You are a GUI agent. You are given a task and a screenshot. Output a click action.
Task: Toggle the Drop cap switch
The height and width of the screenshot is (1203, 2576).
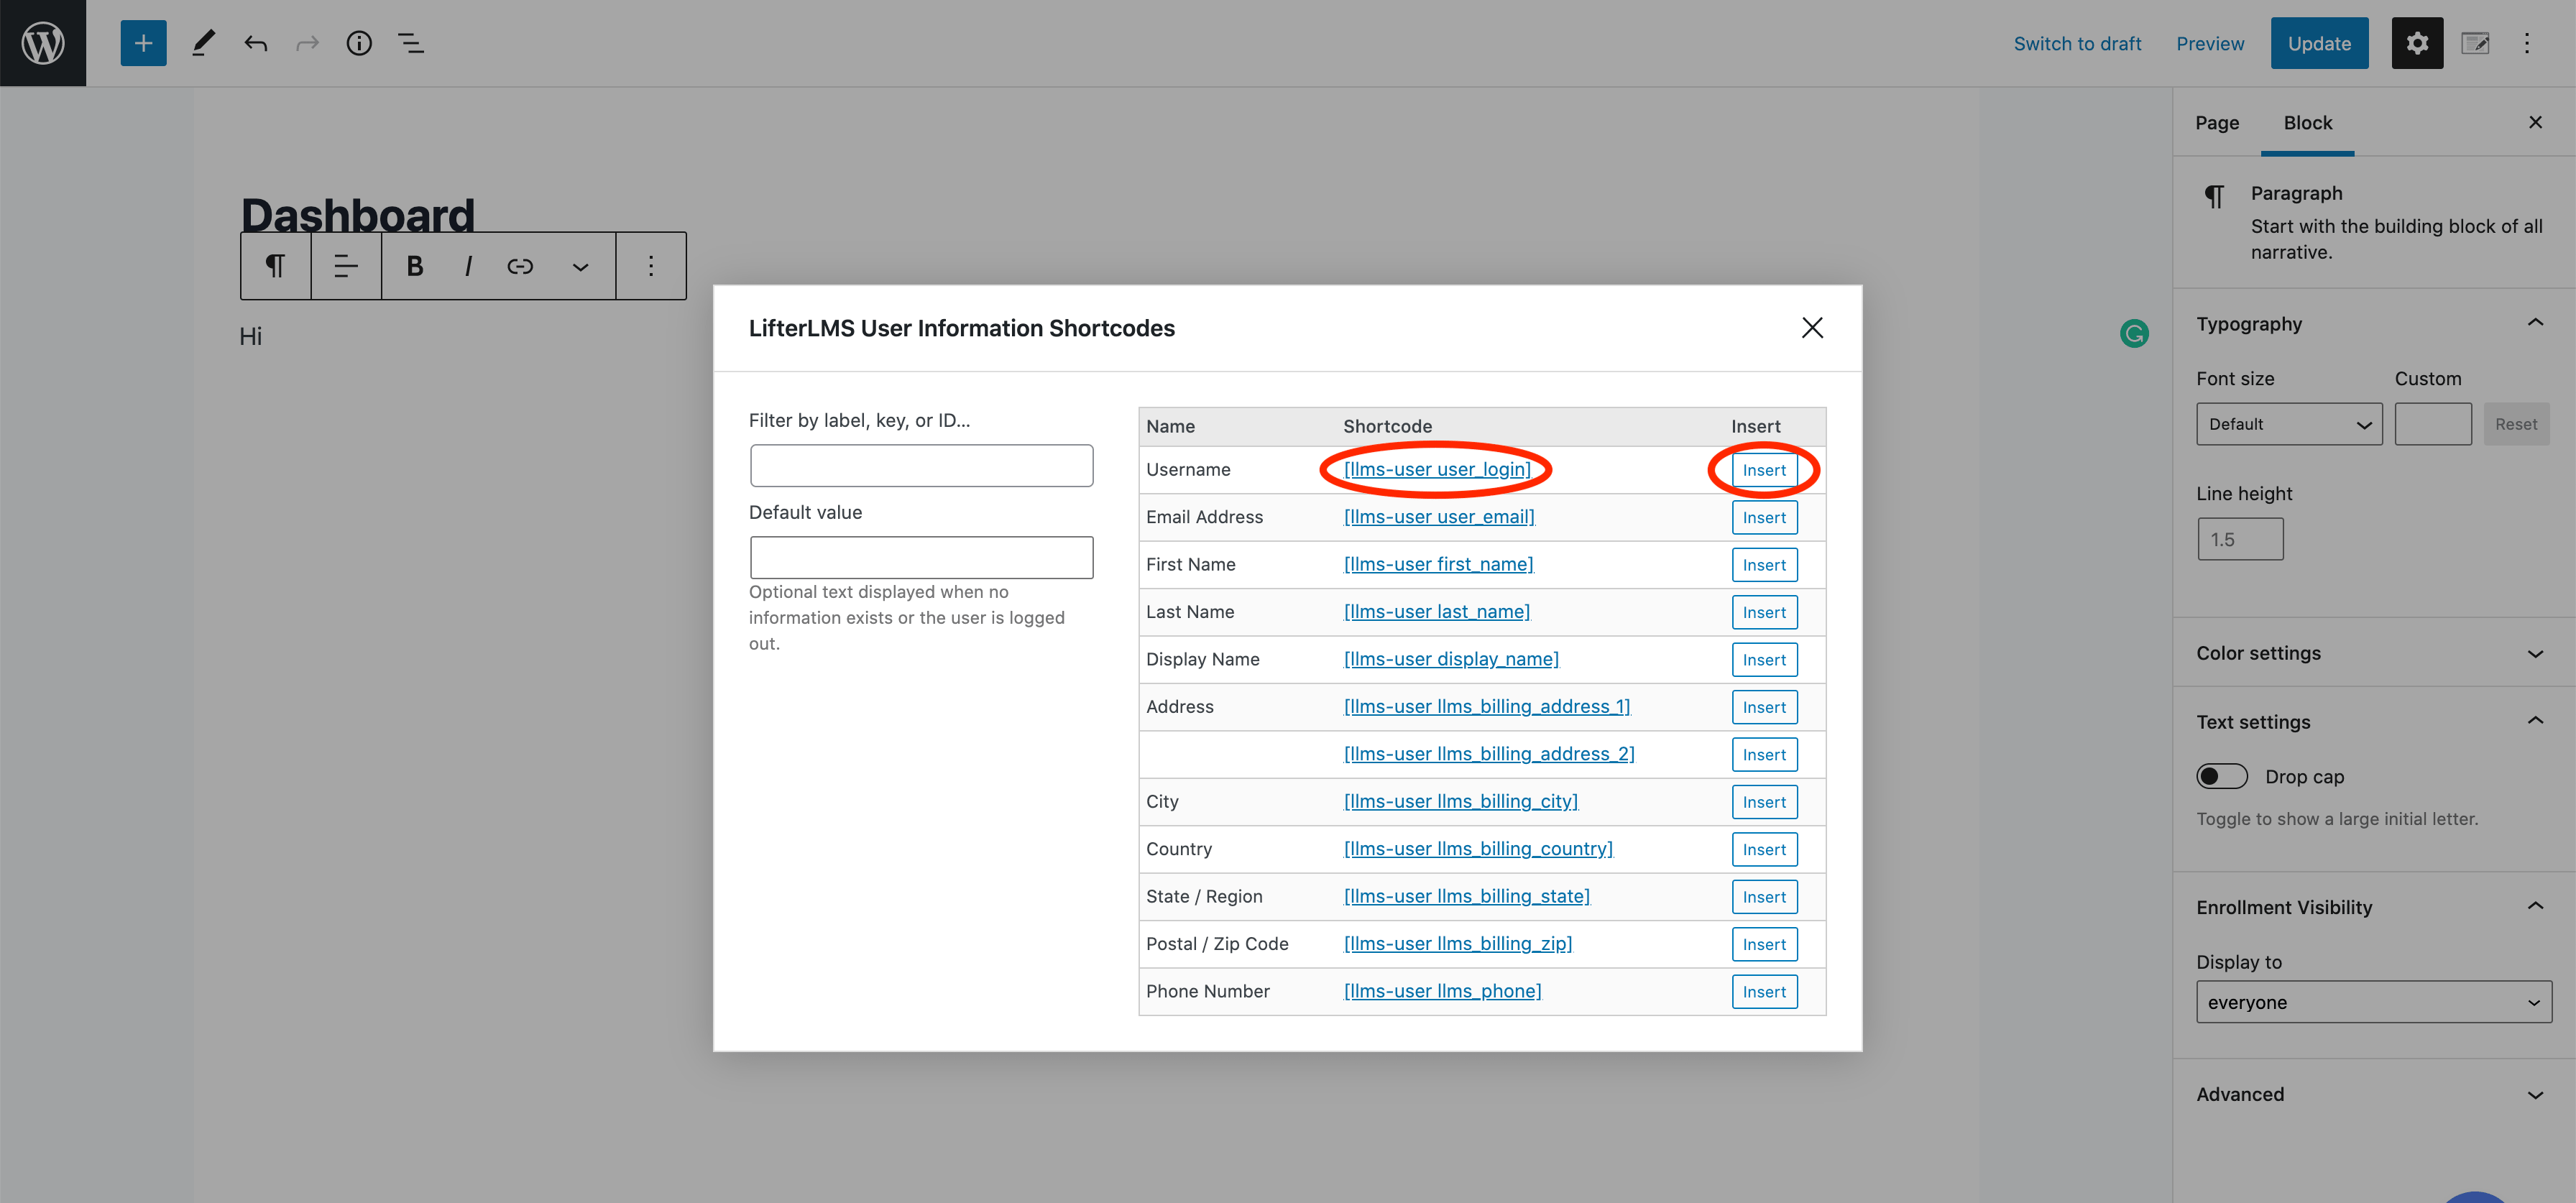[x=2222, y=777]
